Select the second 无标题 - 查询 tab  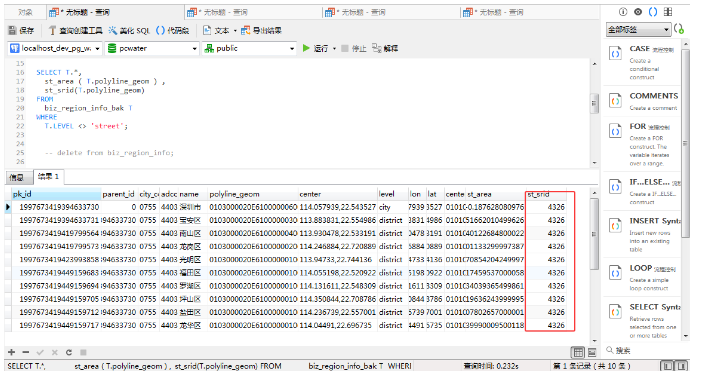(x=253, y=13)
